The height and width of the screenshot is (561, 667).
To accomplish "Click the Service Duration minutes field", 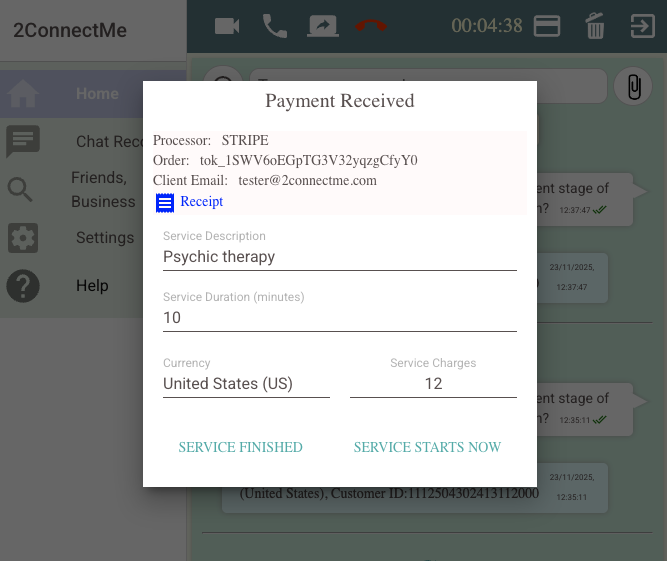I will (x=339, y=318).
